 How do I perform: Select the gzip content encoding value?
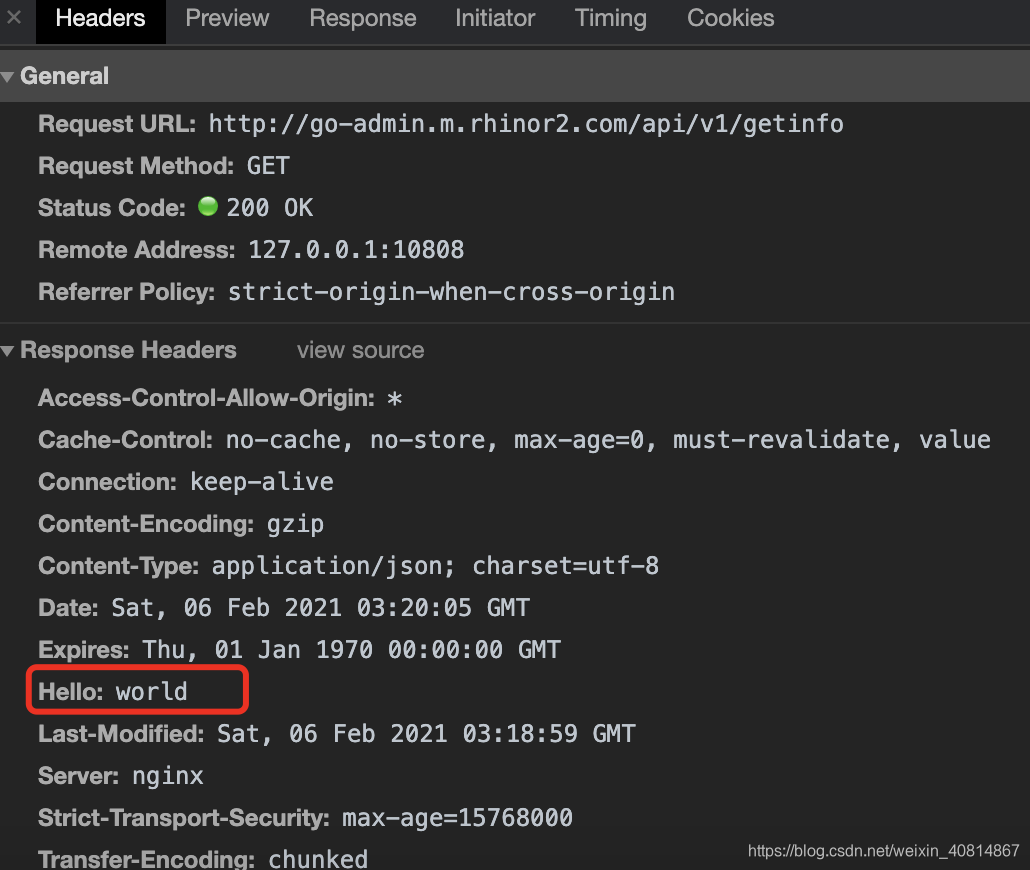[296, 524]
